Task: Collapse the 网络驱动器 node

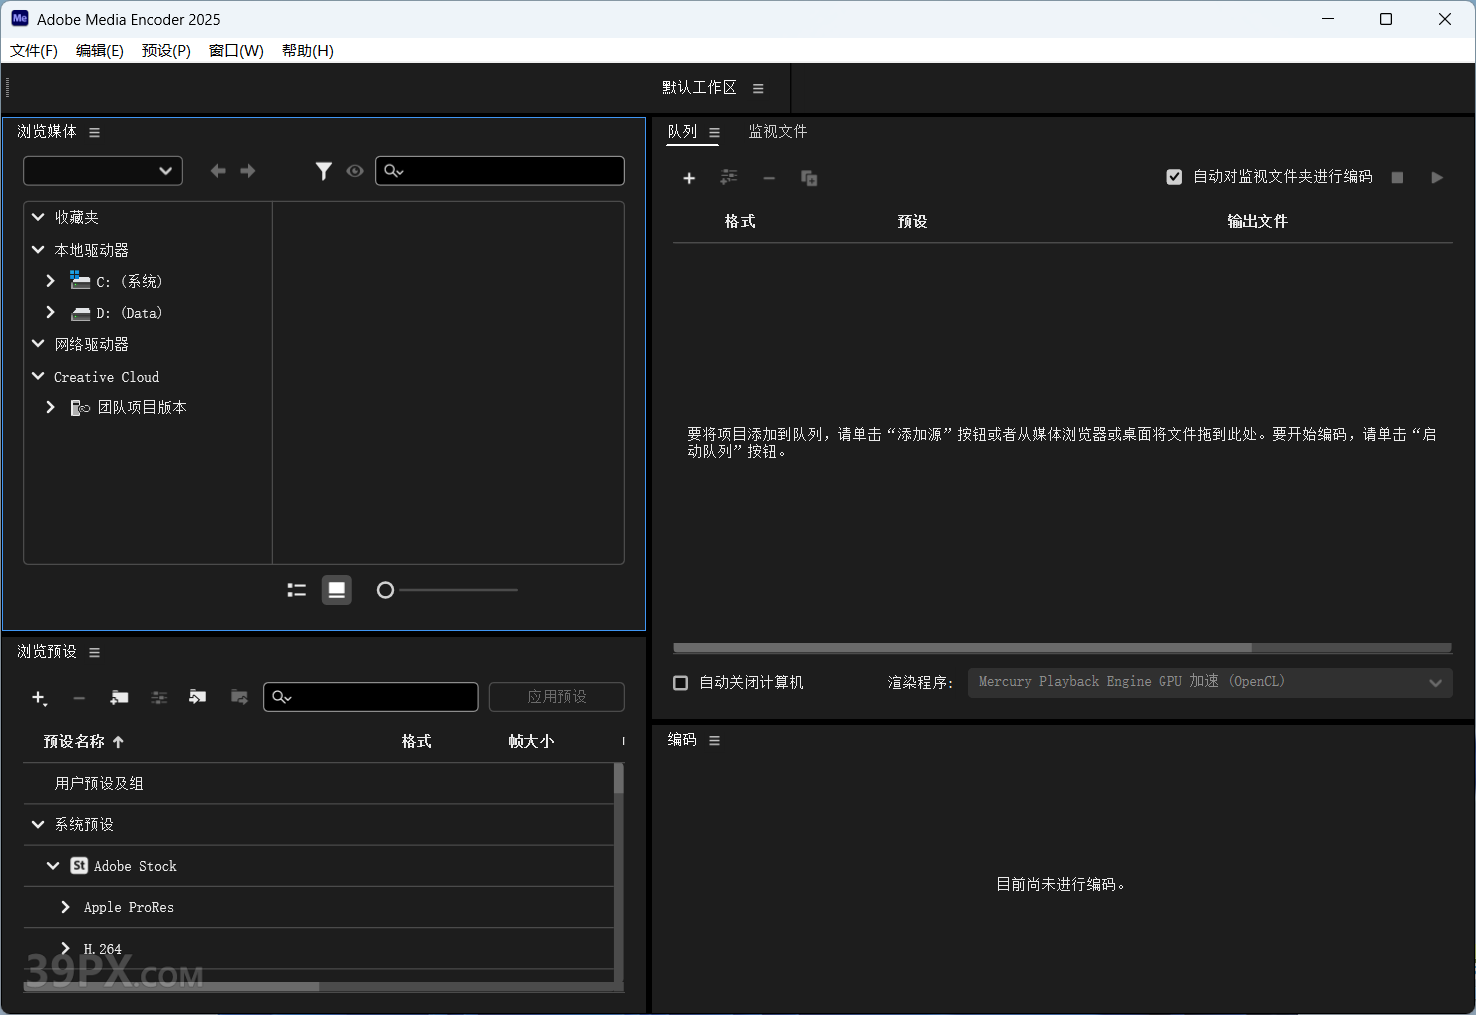Action: click(38, 344)
